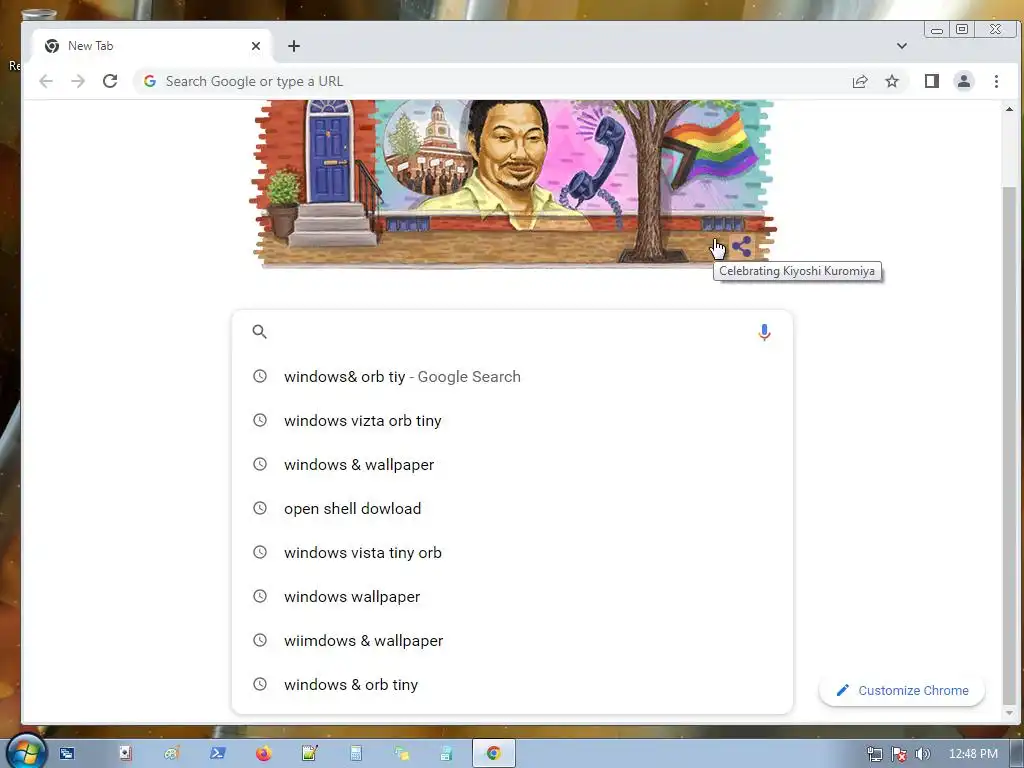Start a voice search with the microphone
The width and height of the screenshot is (1024, 768).
point(764,332)
